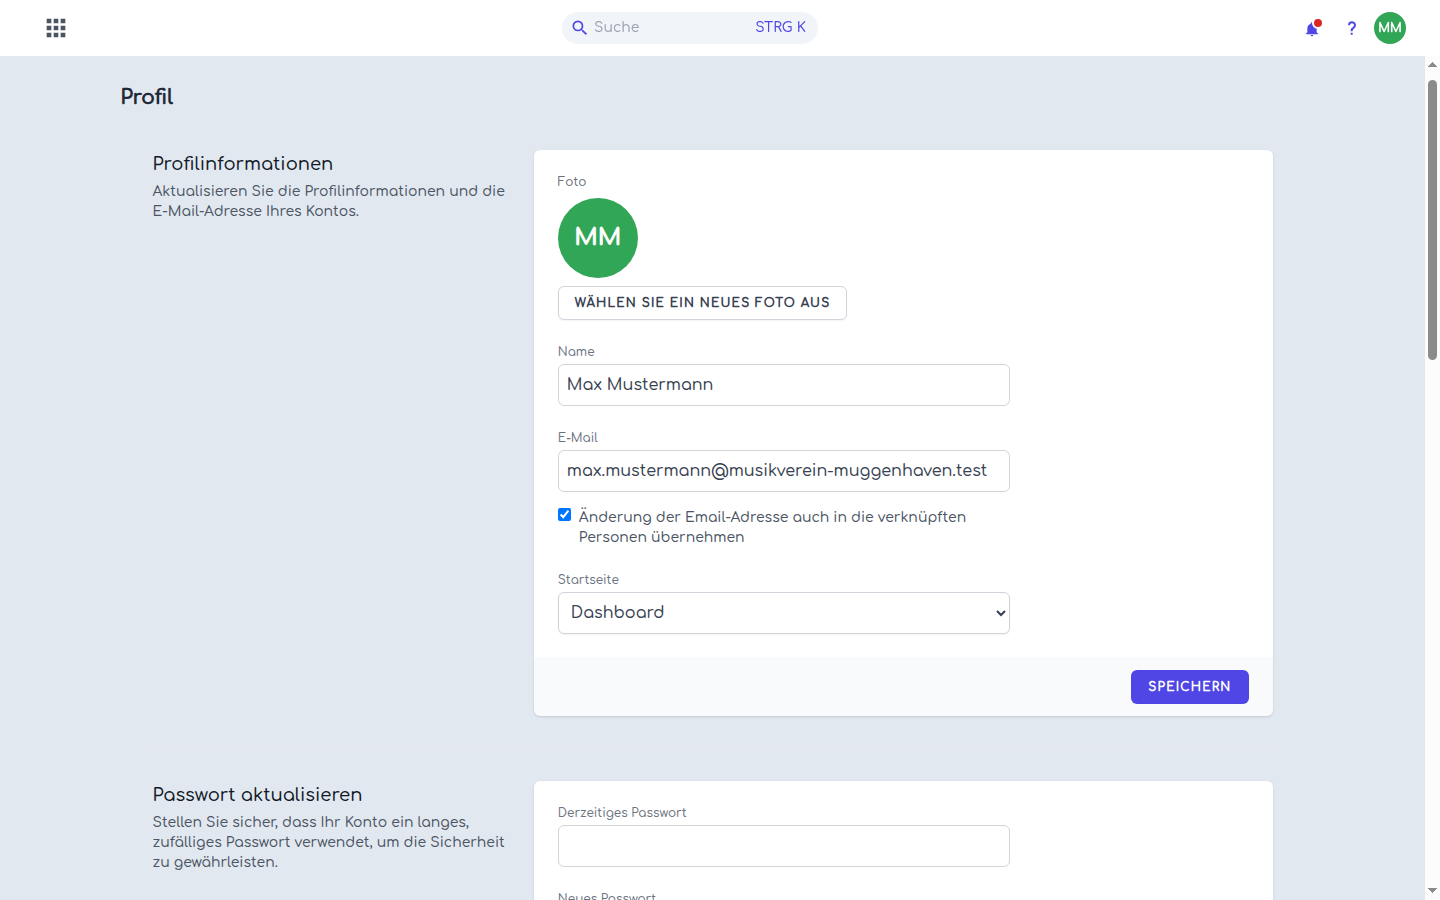Click the large MM profile photo
This screenshot has height=900, width=1440.
[598, 238]
